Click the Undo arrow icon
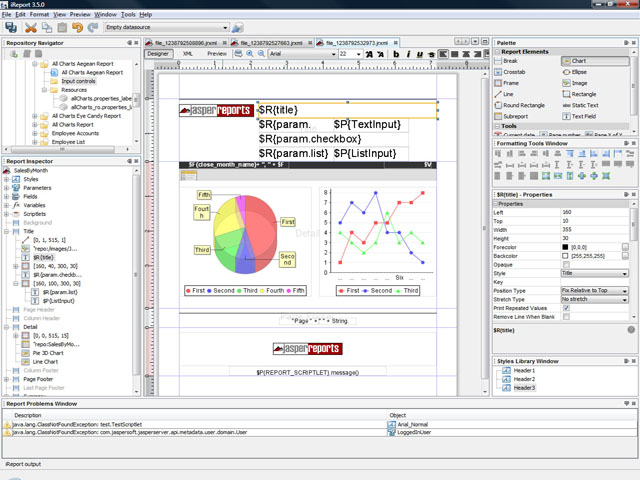Screen dimensions: 640x480 [x=77, y=27]
